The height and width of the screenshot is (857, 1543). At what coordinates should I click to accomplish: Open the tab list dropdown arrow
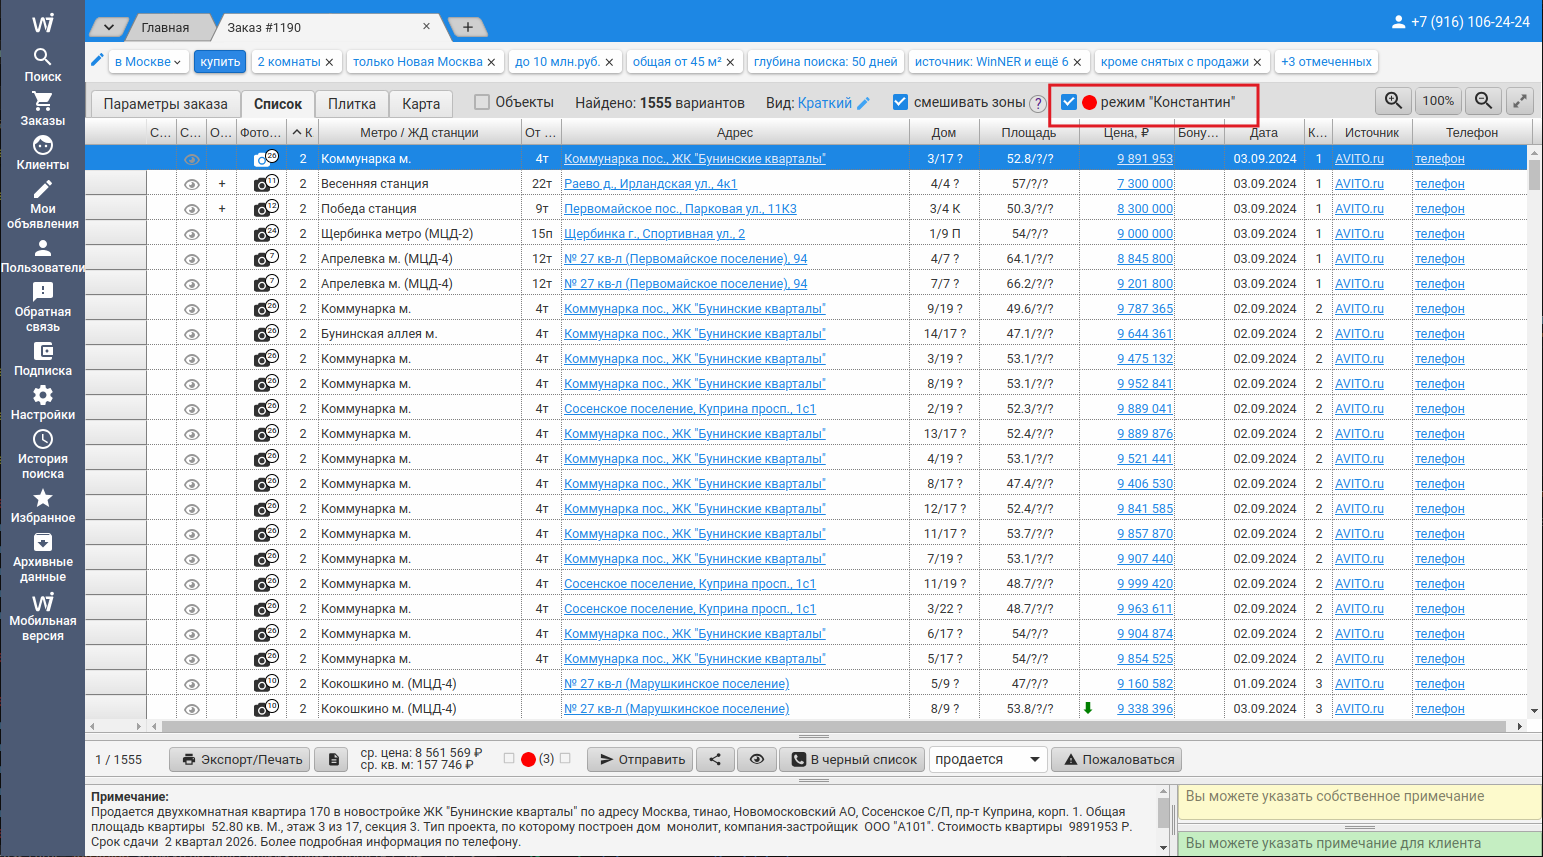109,27
